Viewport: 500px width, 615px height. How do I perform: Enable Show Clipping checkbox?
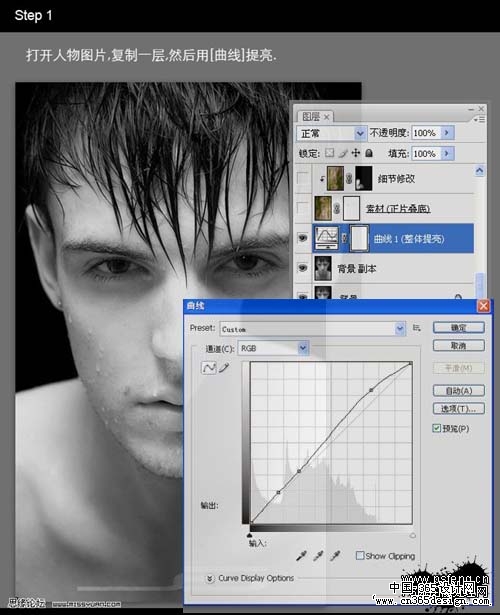coord(360,555)
